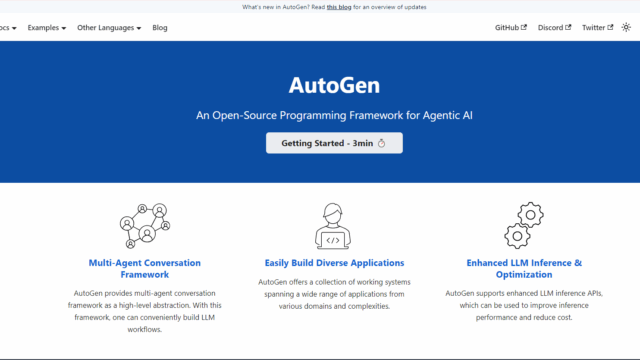640x360 pixels.
Task: Open the Discord navigation link
Action: [554, 27]
